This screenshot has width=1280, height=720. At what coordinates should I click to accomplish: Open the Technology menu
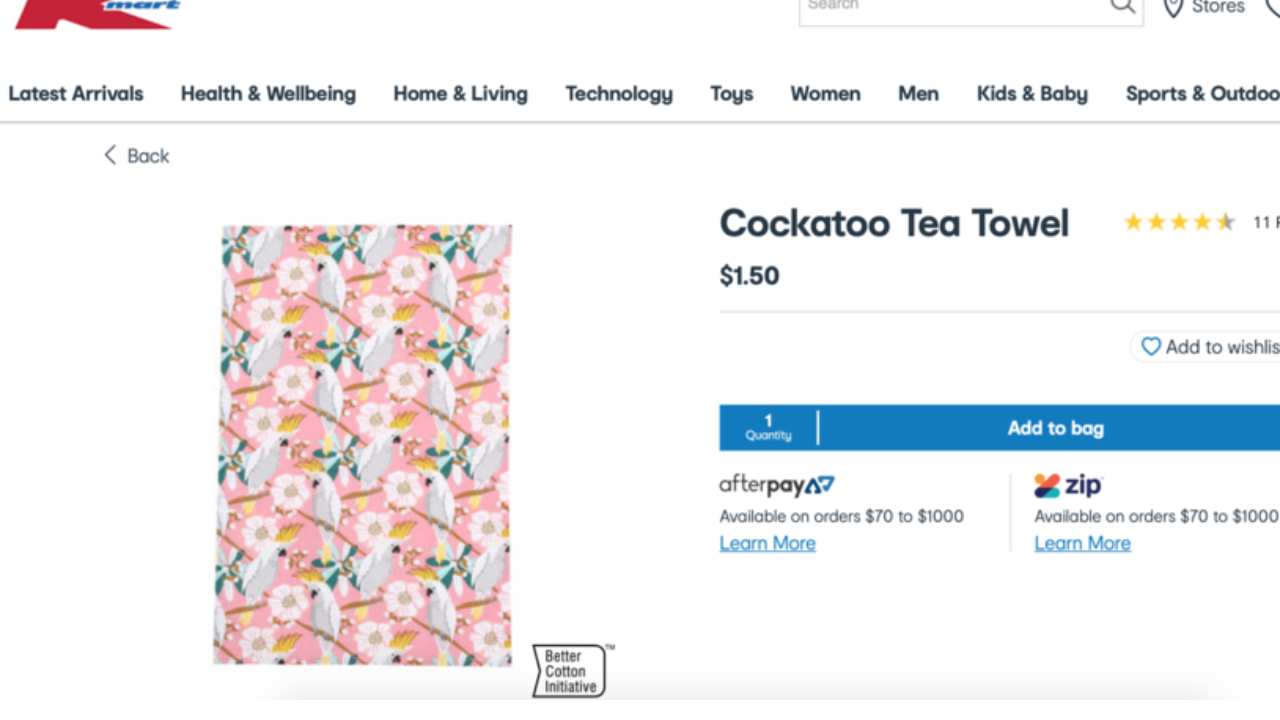619,94
